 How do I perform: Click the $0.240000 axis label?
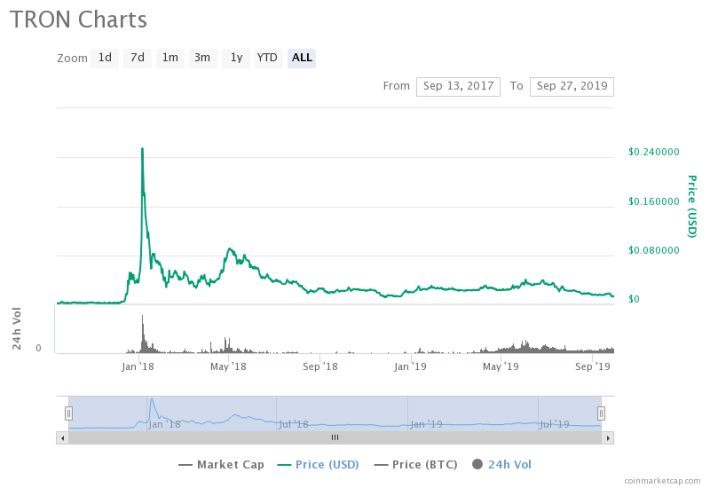pyautogui.click(x=654, y=152)
